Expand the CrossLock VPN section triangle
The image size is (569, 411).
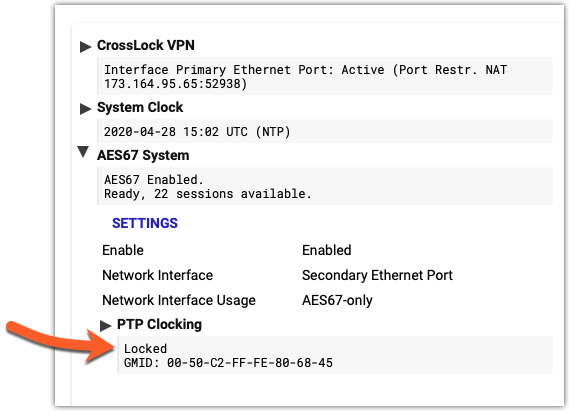85,47
